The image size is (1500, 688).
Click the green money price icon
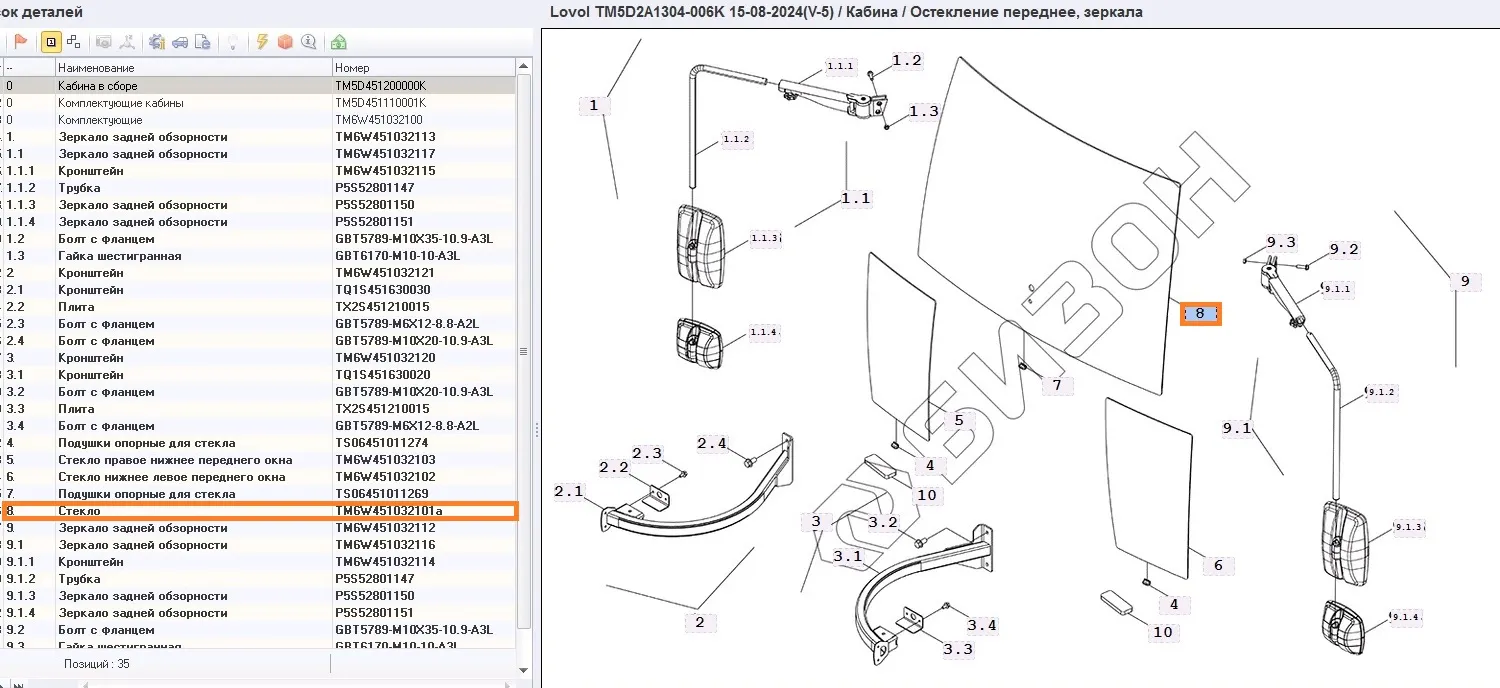(x=339, y=42)
